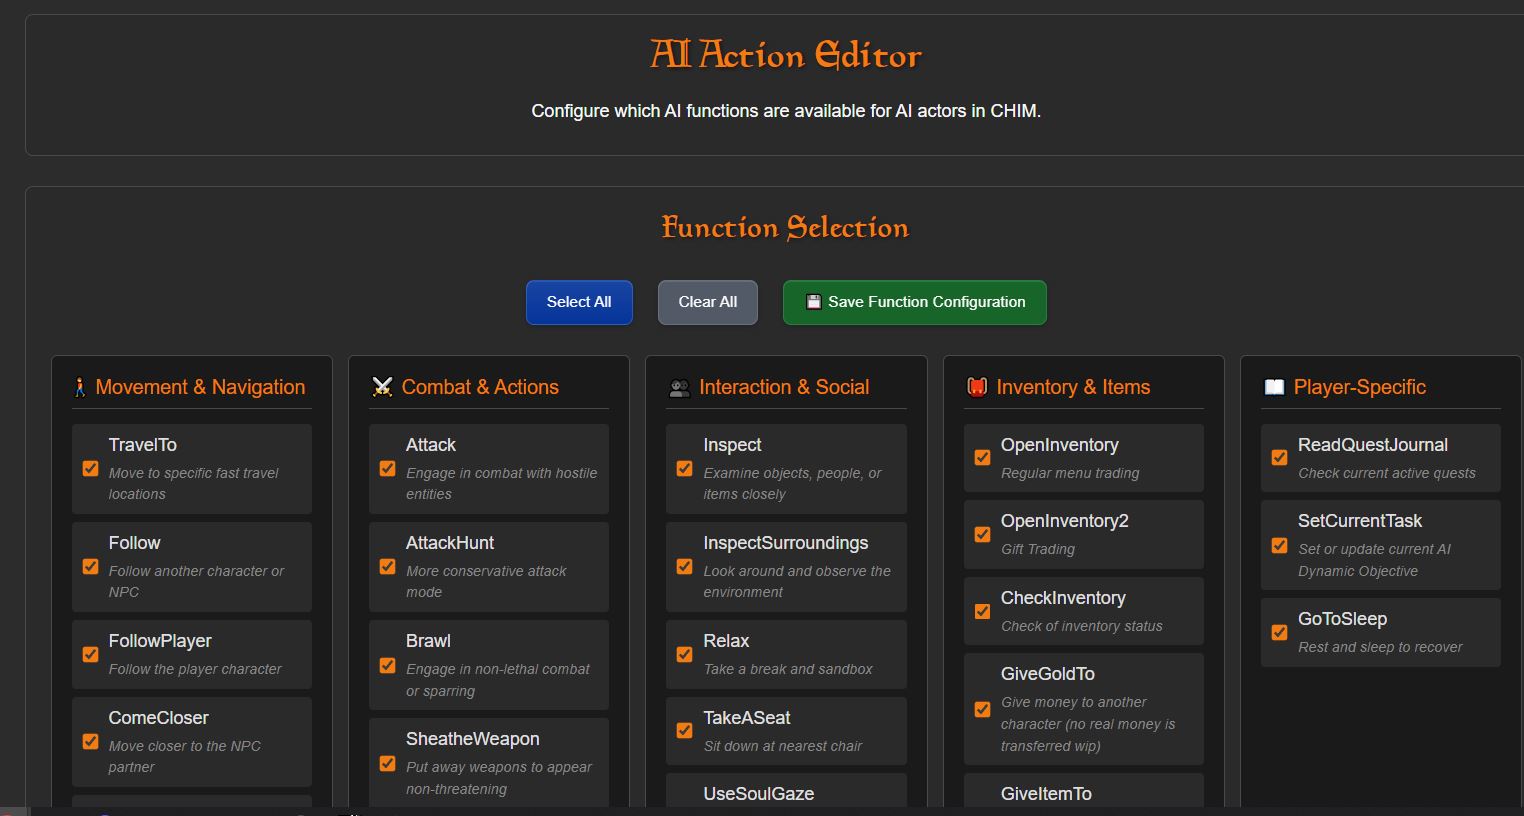Click 'Sit down at nearest chair' text
This screenshot has width=1524, height=816.
[x=783, y=746]
